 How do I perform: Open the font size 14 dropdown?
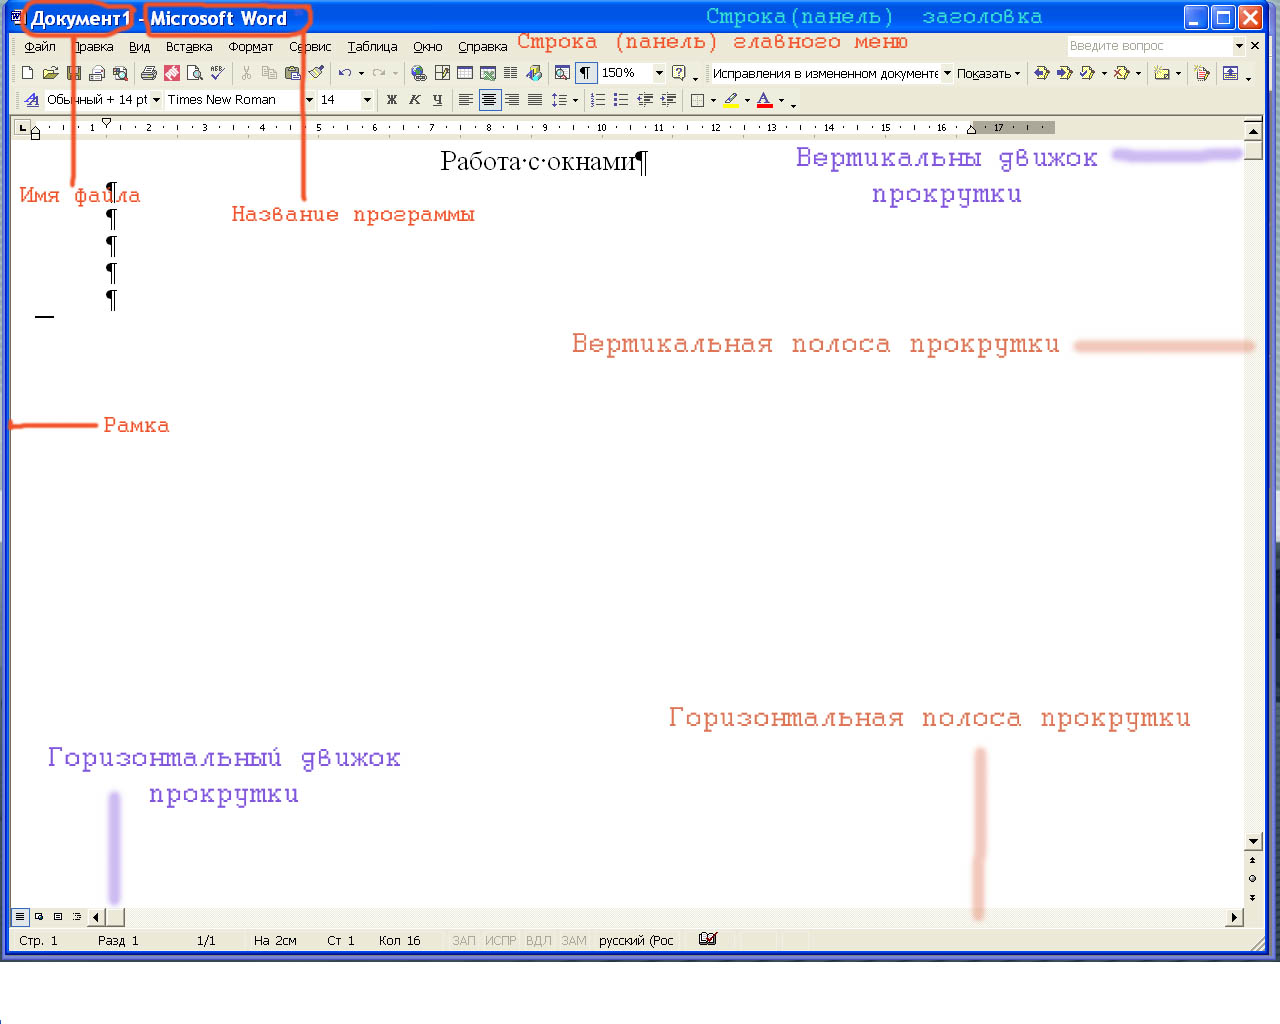pyautogui.click(x=367, y=100)
